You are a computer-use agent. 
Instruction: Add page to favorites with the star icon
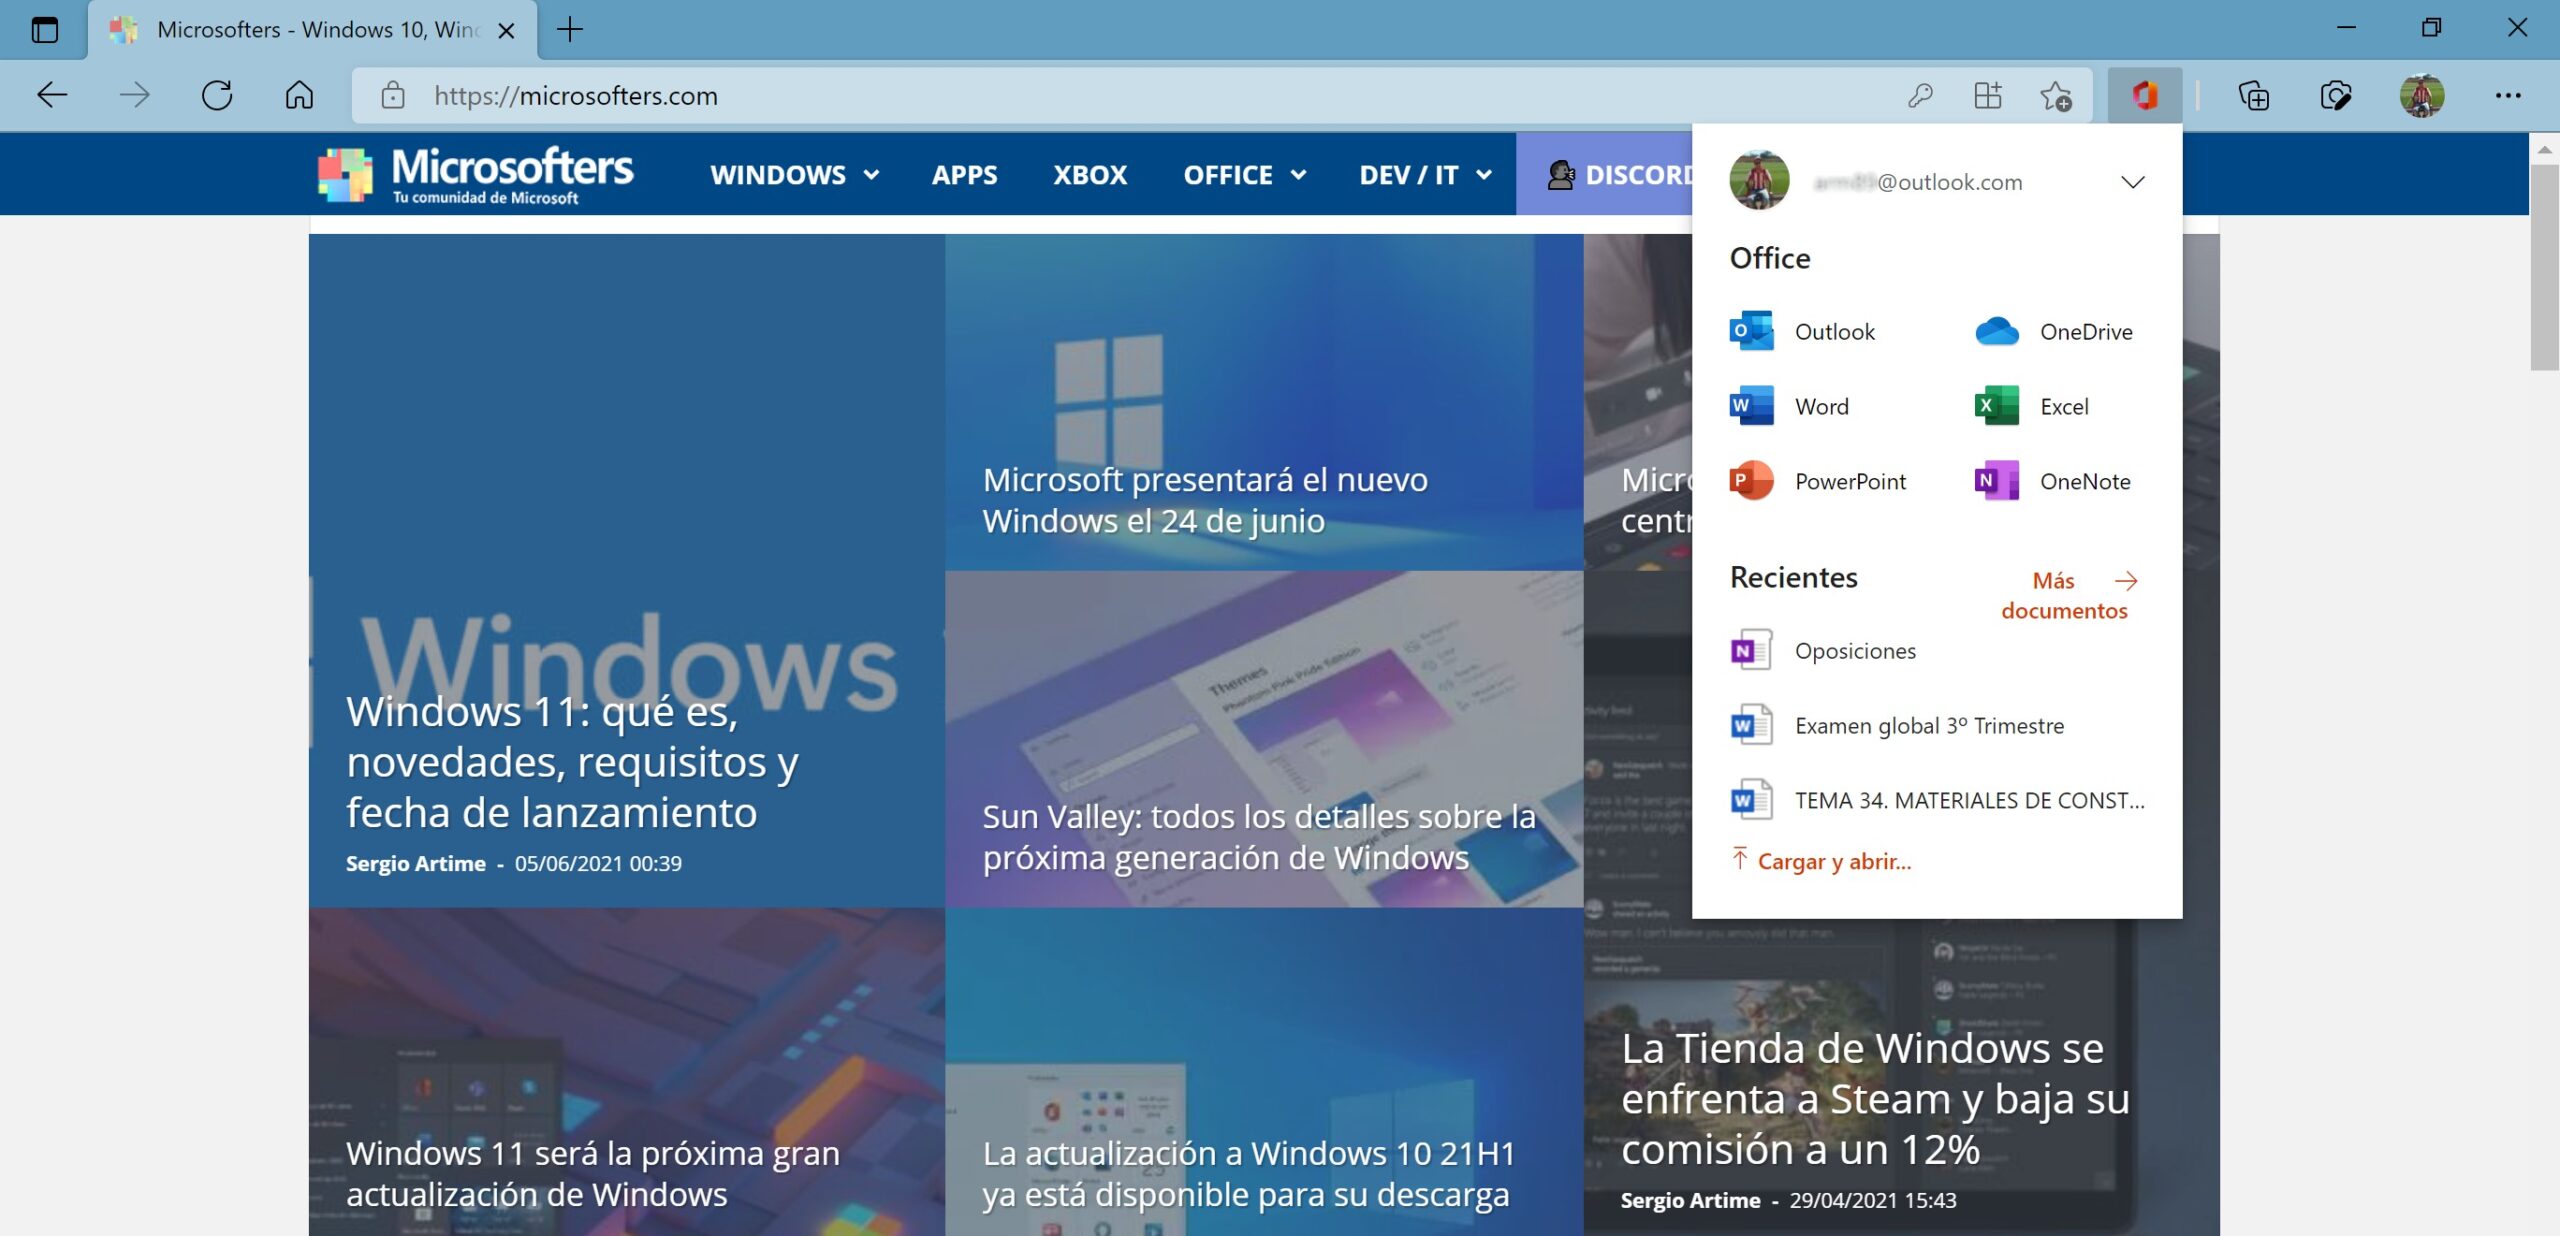2054,96
